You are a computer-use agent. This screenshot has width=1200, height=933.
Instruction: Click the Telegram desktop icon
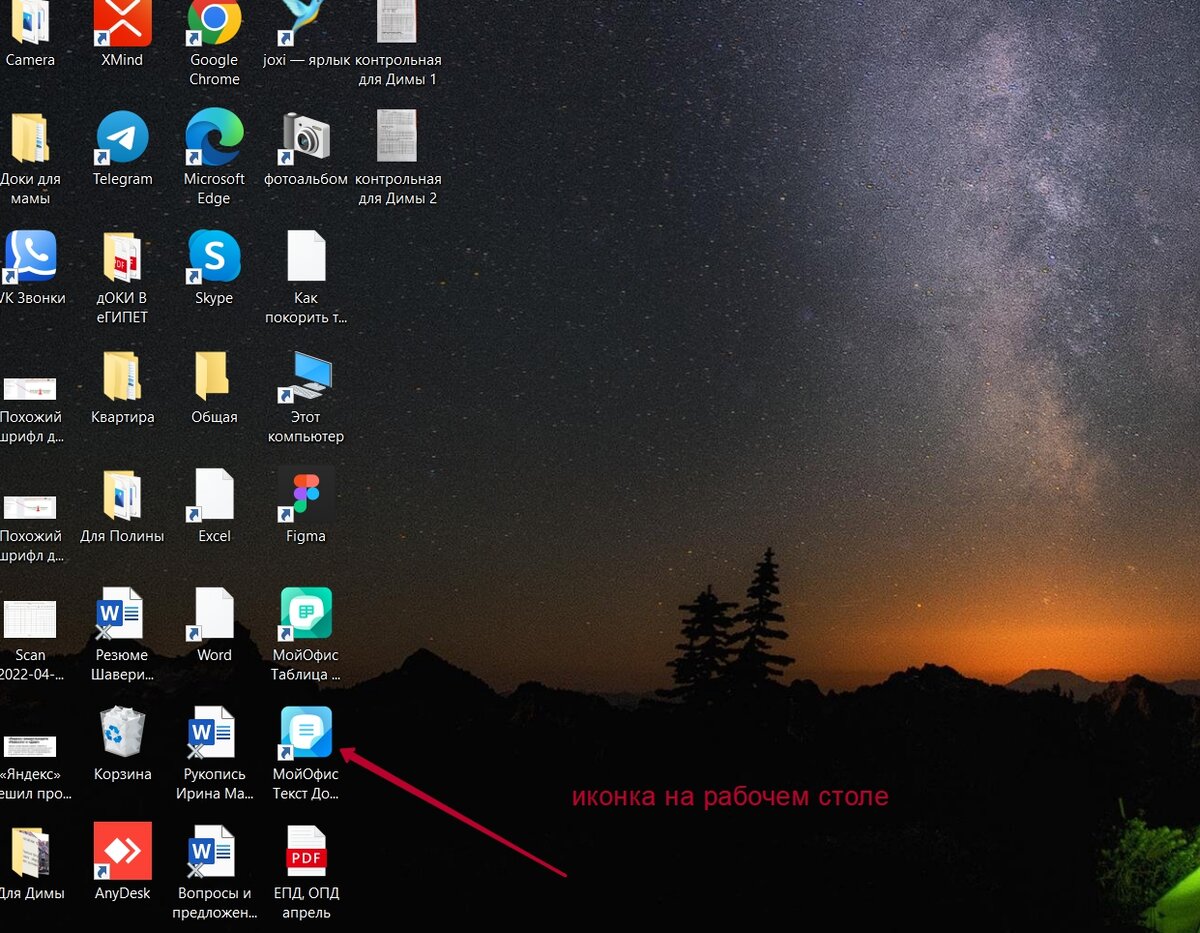point(122,138)
